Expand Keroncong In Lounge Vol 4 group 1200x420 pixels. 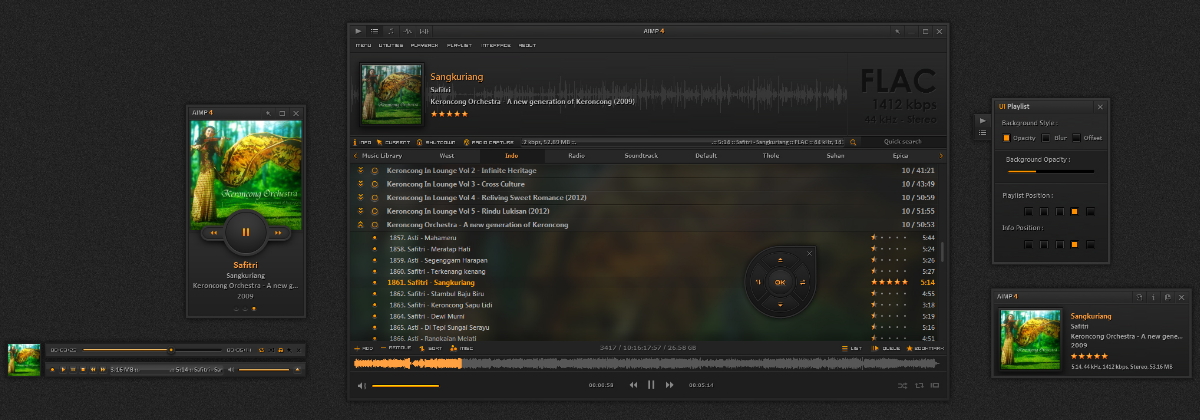(360, 198)
